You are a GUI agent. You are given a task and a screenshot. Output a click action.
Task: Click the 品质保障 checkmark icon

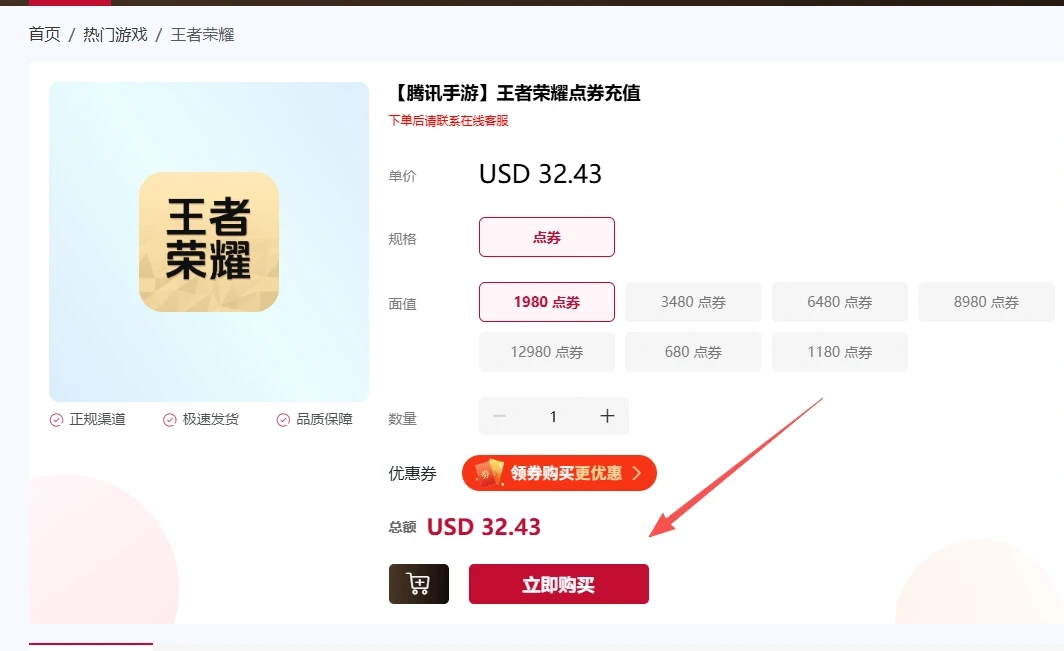[283, 420]
